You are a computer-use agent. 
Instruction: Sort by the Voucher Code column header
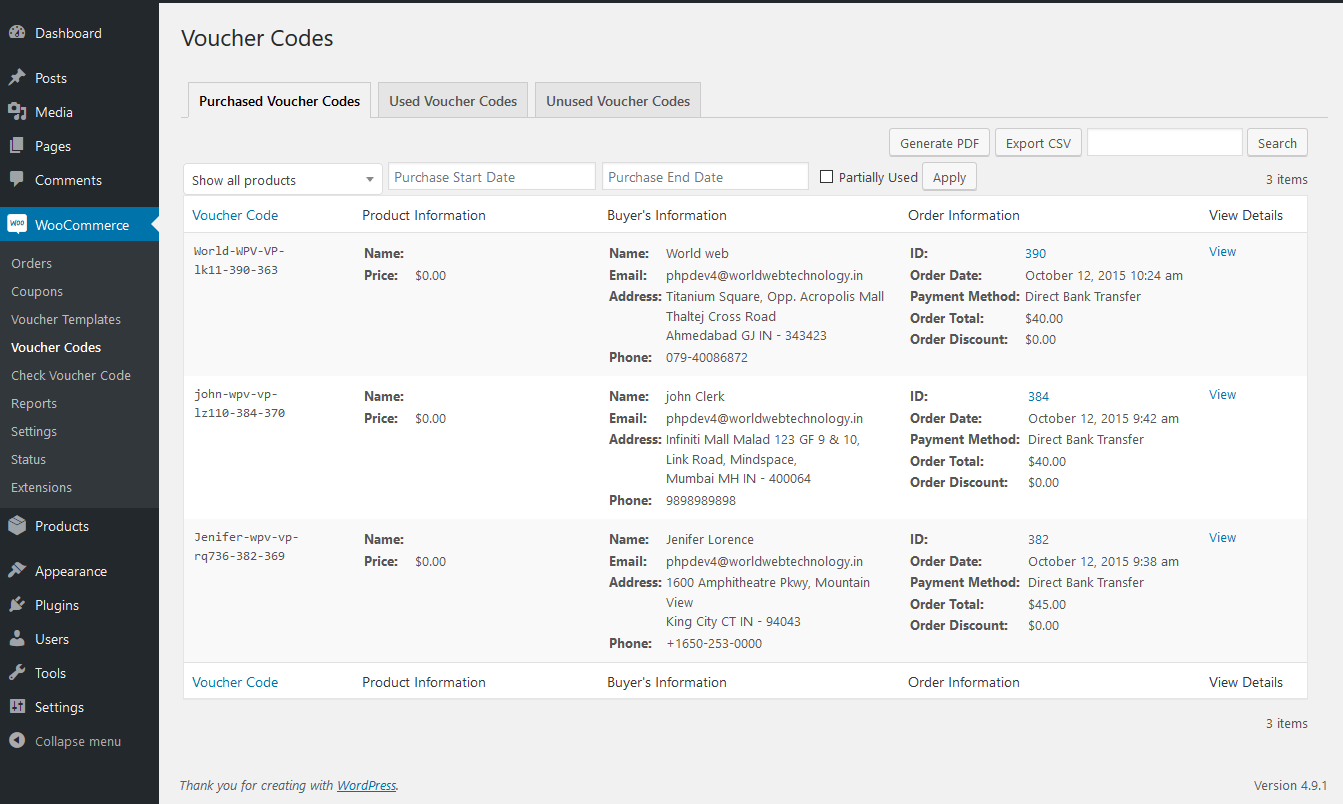[235, 215]
